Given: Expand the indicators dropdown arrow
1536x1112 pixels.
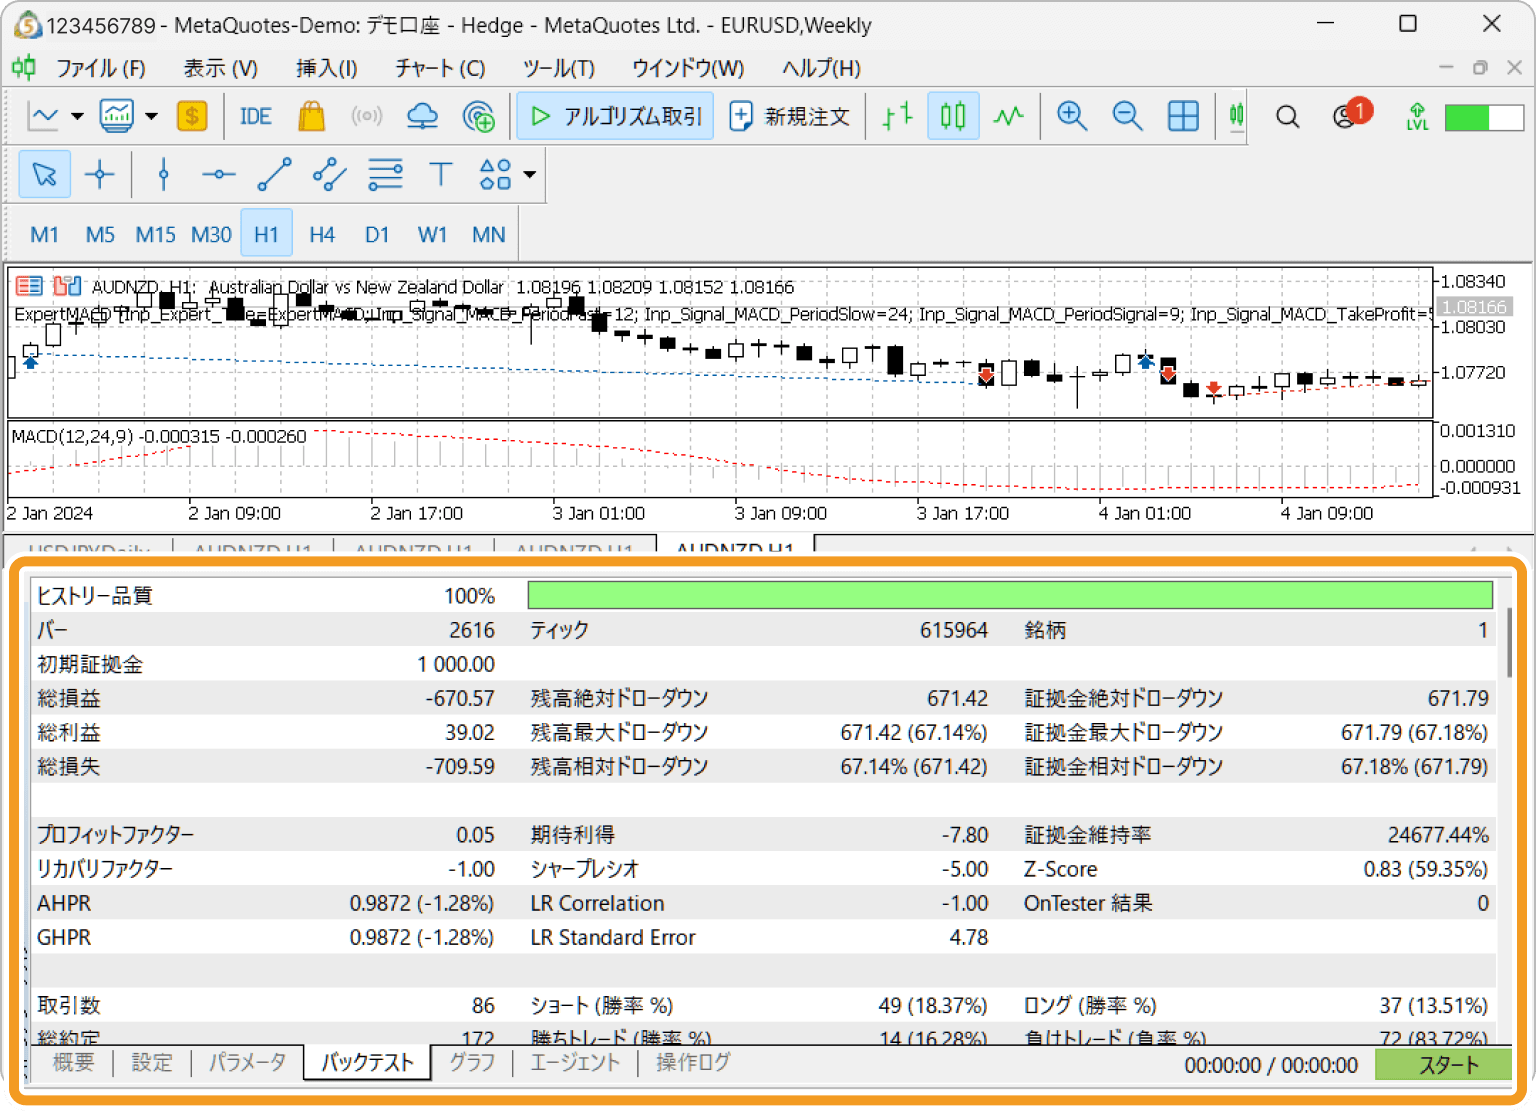Looking at the screenshot, I should [151, 117].
